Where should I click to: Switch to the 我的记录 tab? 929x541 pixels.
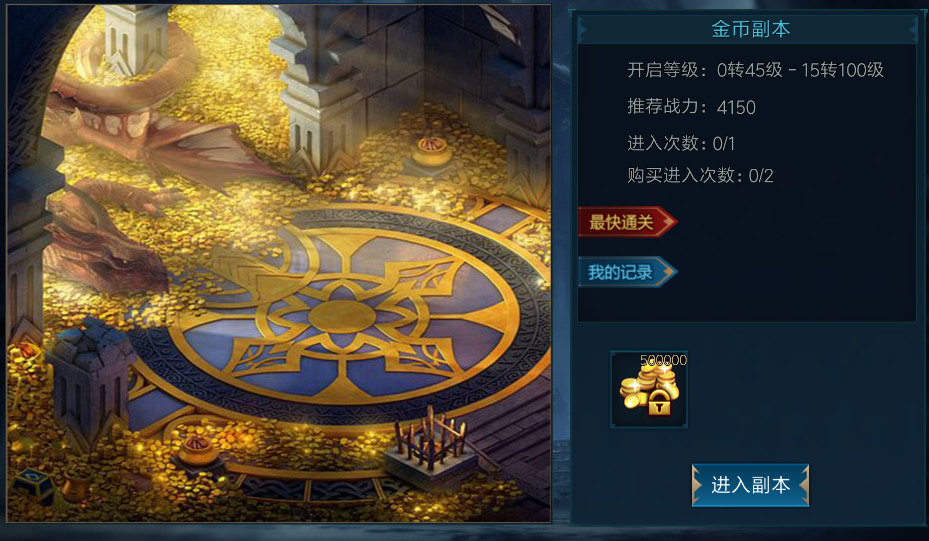627,273
